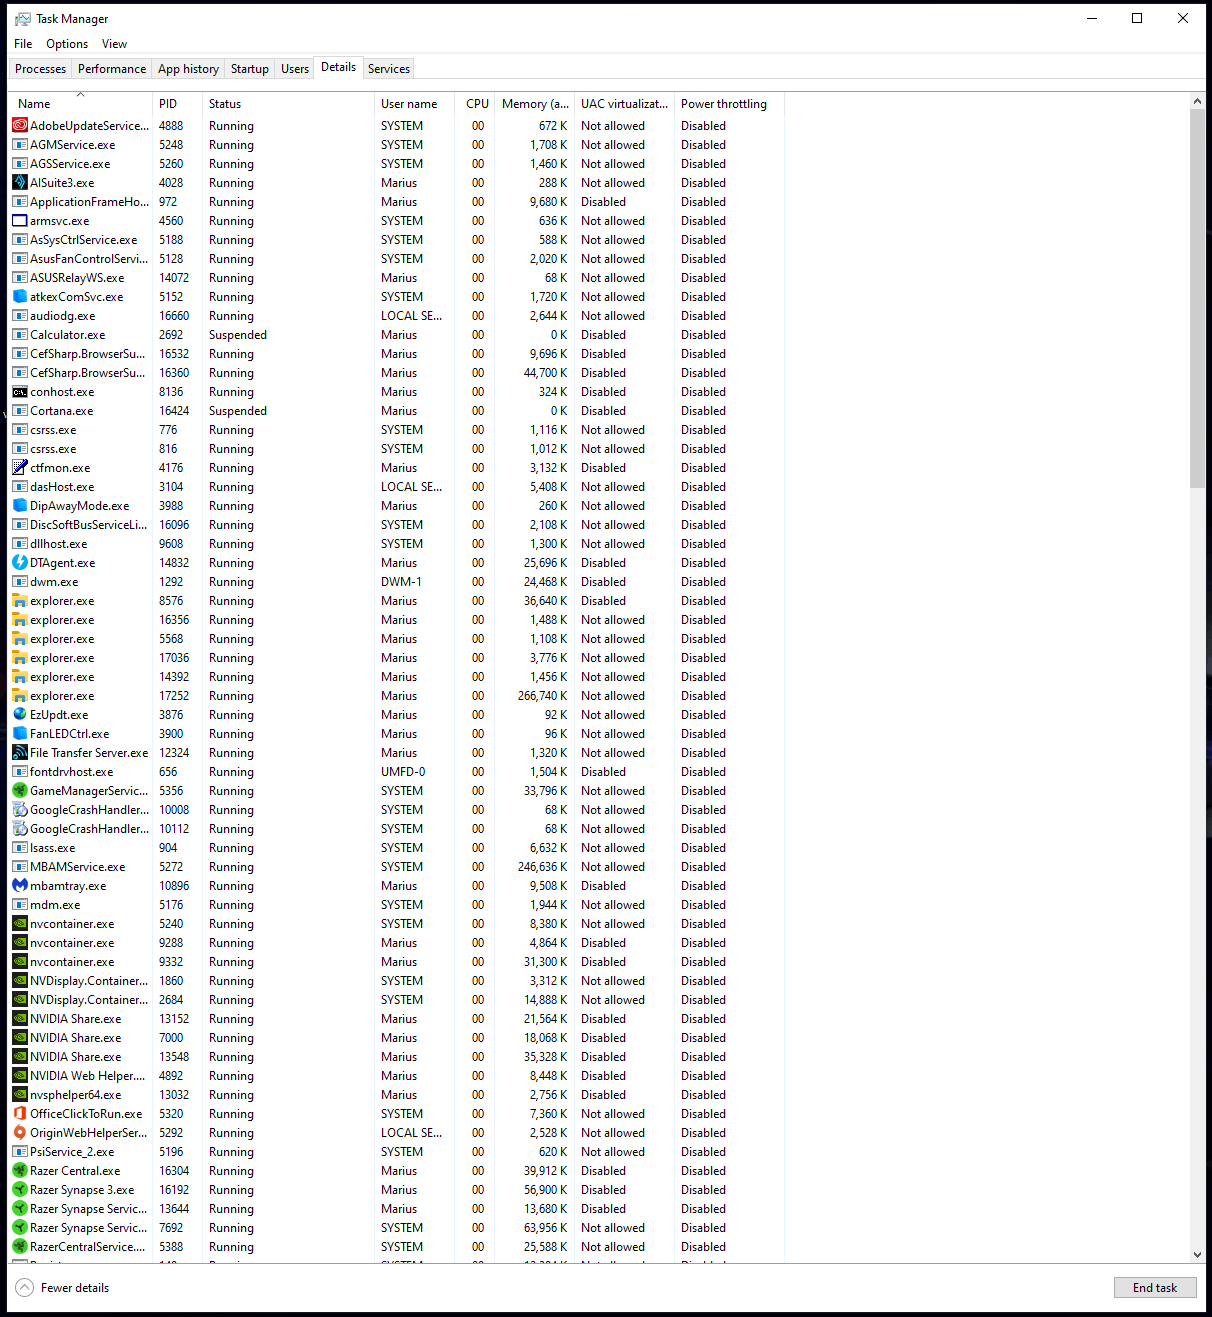Click the atkexComSvc.exe process icon
This screenshot has height=1317, width=1212.
[x=20, y=297]
